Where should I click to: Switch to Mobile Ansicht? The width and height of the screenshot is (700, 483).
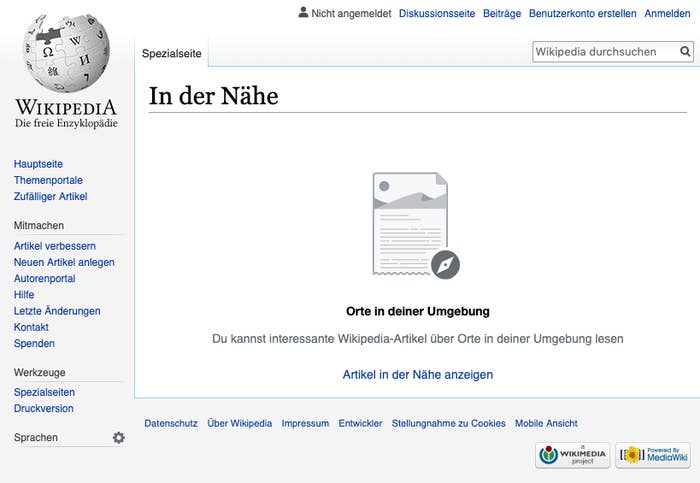point(546,423)
